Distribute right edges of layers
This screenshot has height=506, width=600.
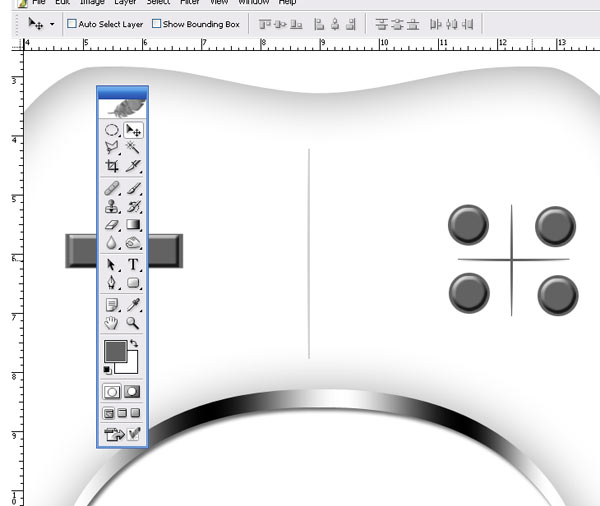coord(467,24)
